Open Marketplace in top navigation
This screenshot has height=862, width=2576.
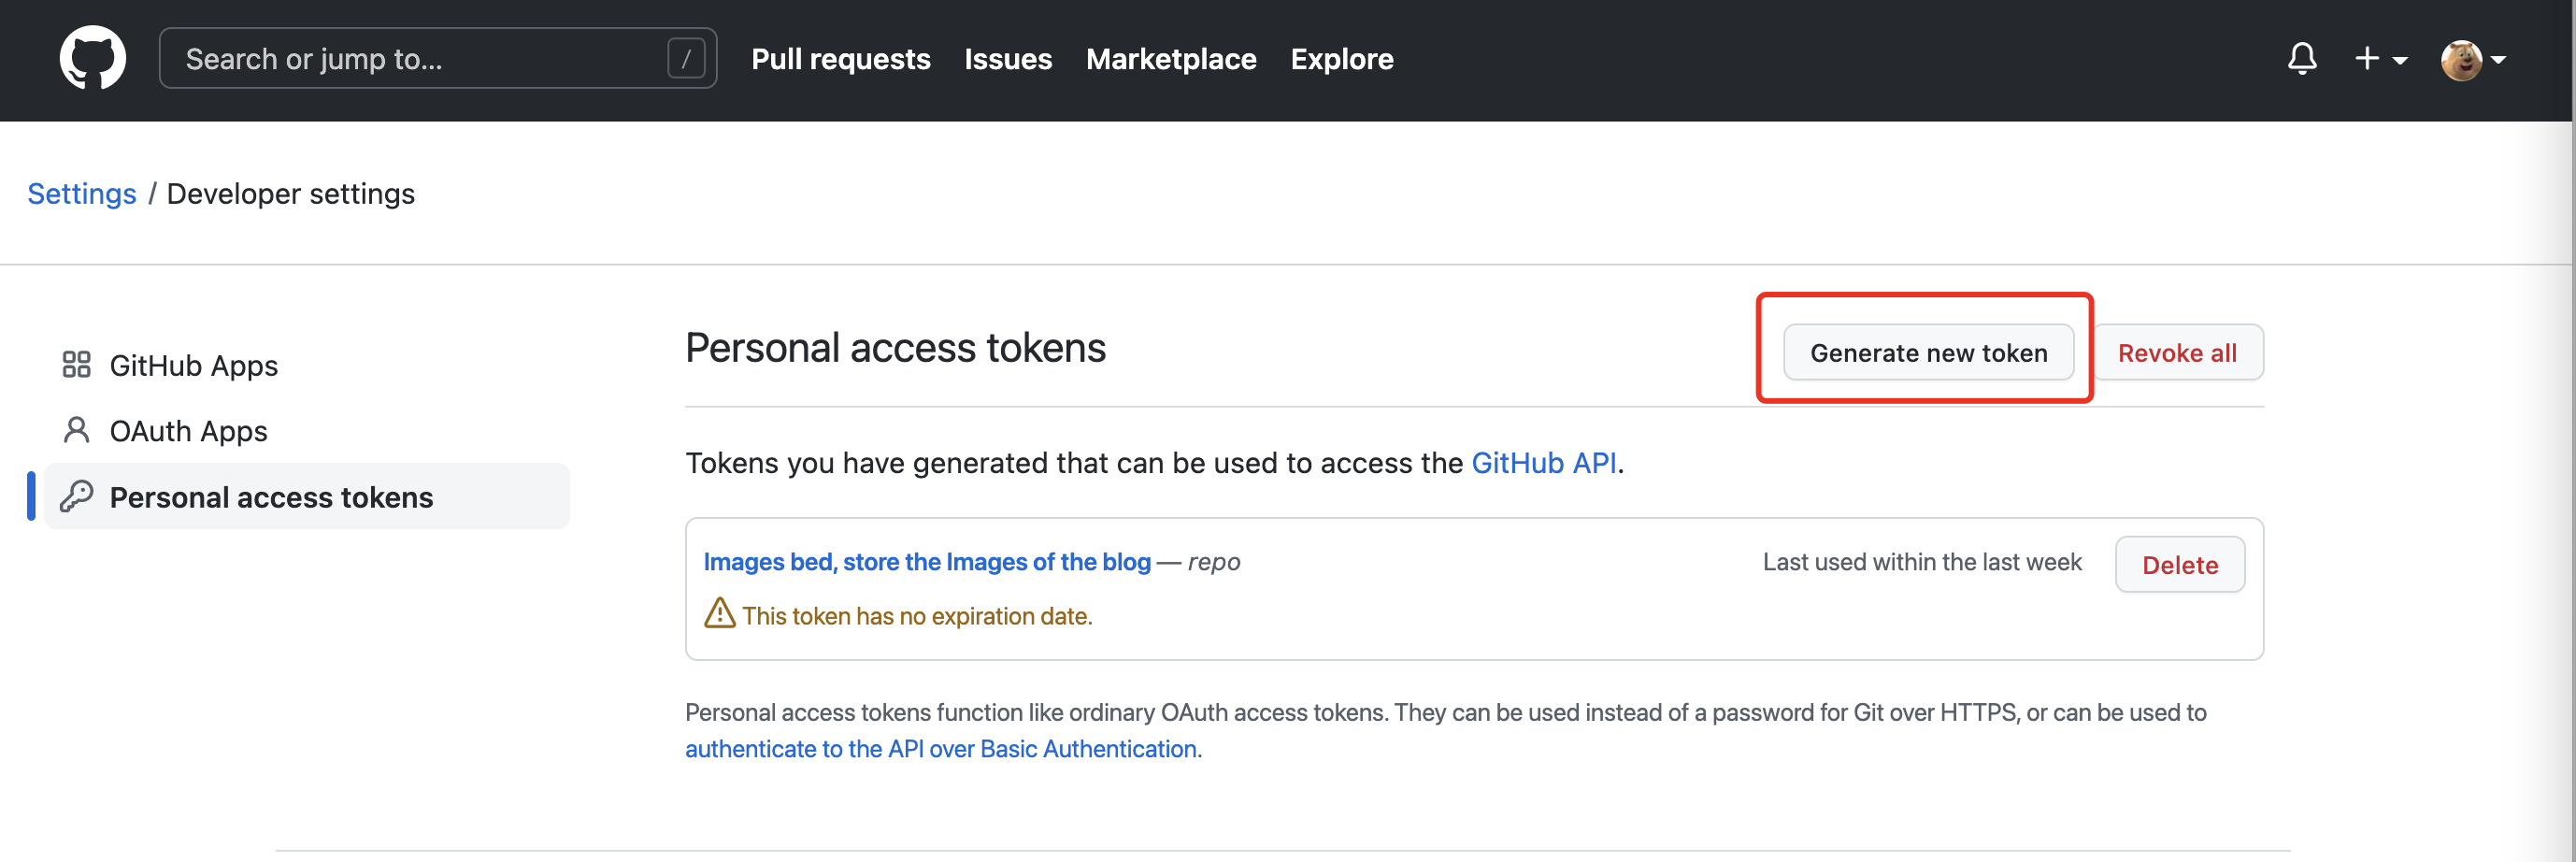coord(1171,59)
